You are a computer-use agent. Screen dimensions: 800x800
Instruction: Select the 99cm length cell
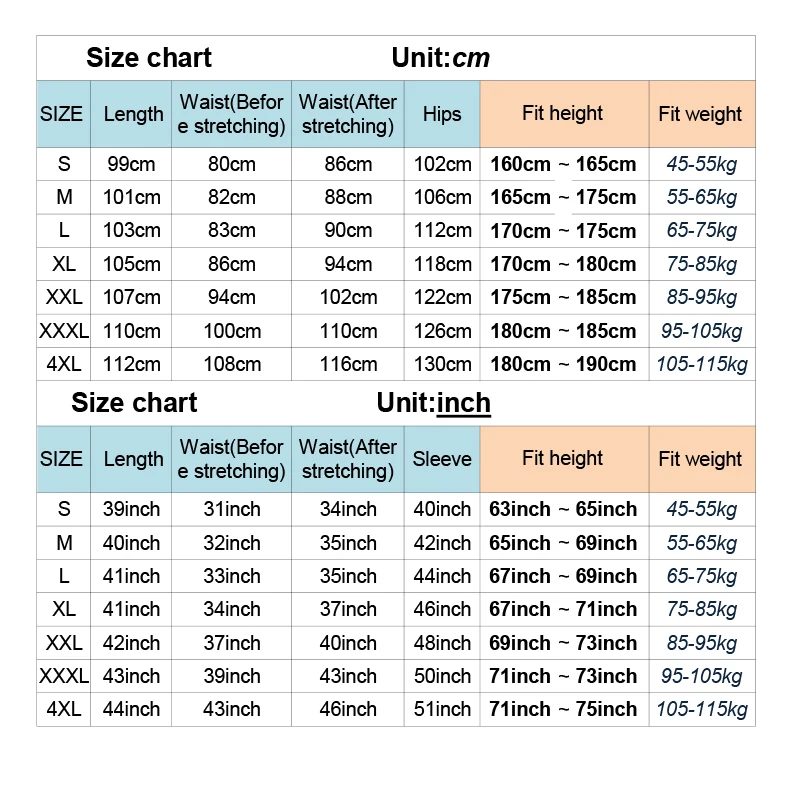click(x=132, y=164)
